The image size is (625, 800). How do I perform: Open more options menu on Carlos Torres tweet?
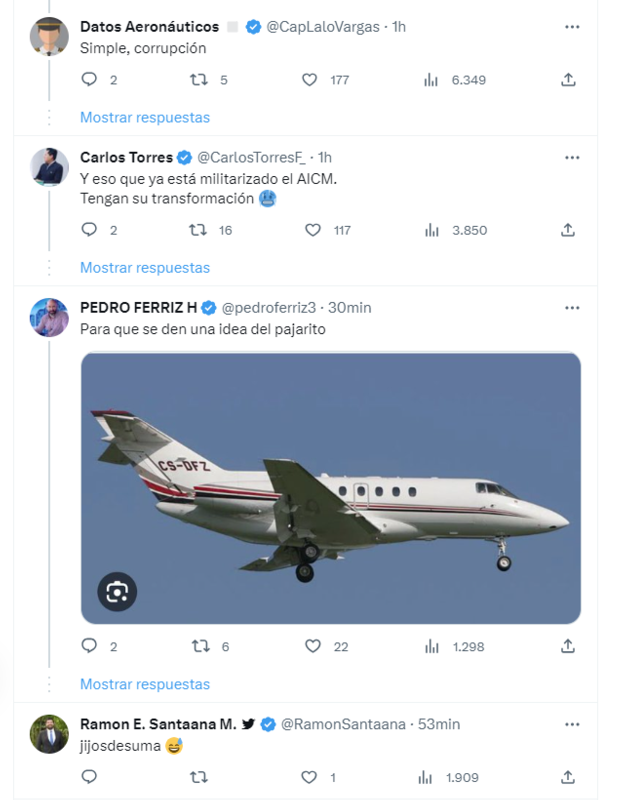572,157
